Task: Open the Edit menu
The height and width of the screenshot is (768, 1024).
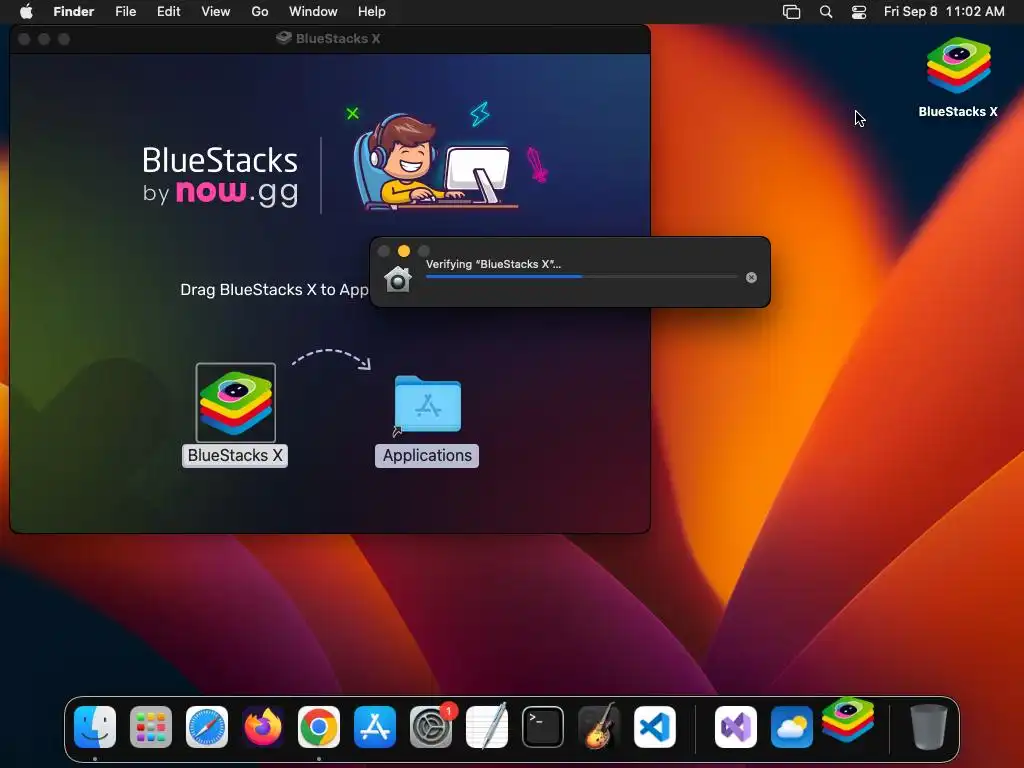Action: 168,11
